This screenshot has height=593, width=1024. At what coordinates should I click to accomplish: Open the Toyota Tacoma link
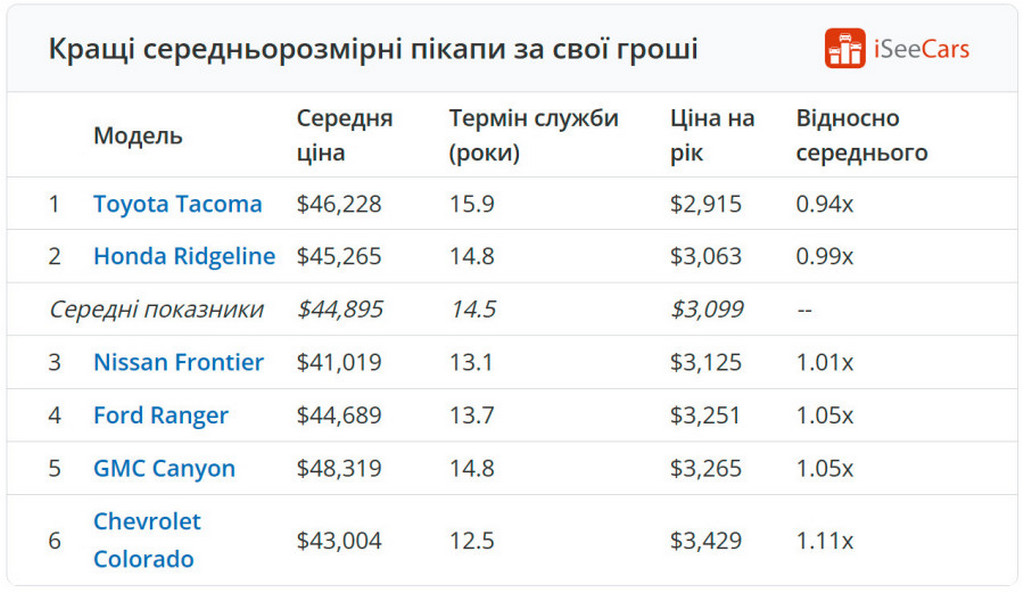178,204
